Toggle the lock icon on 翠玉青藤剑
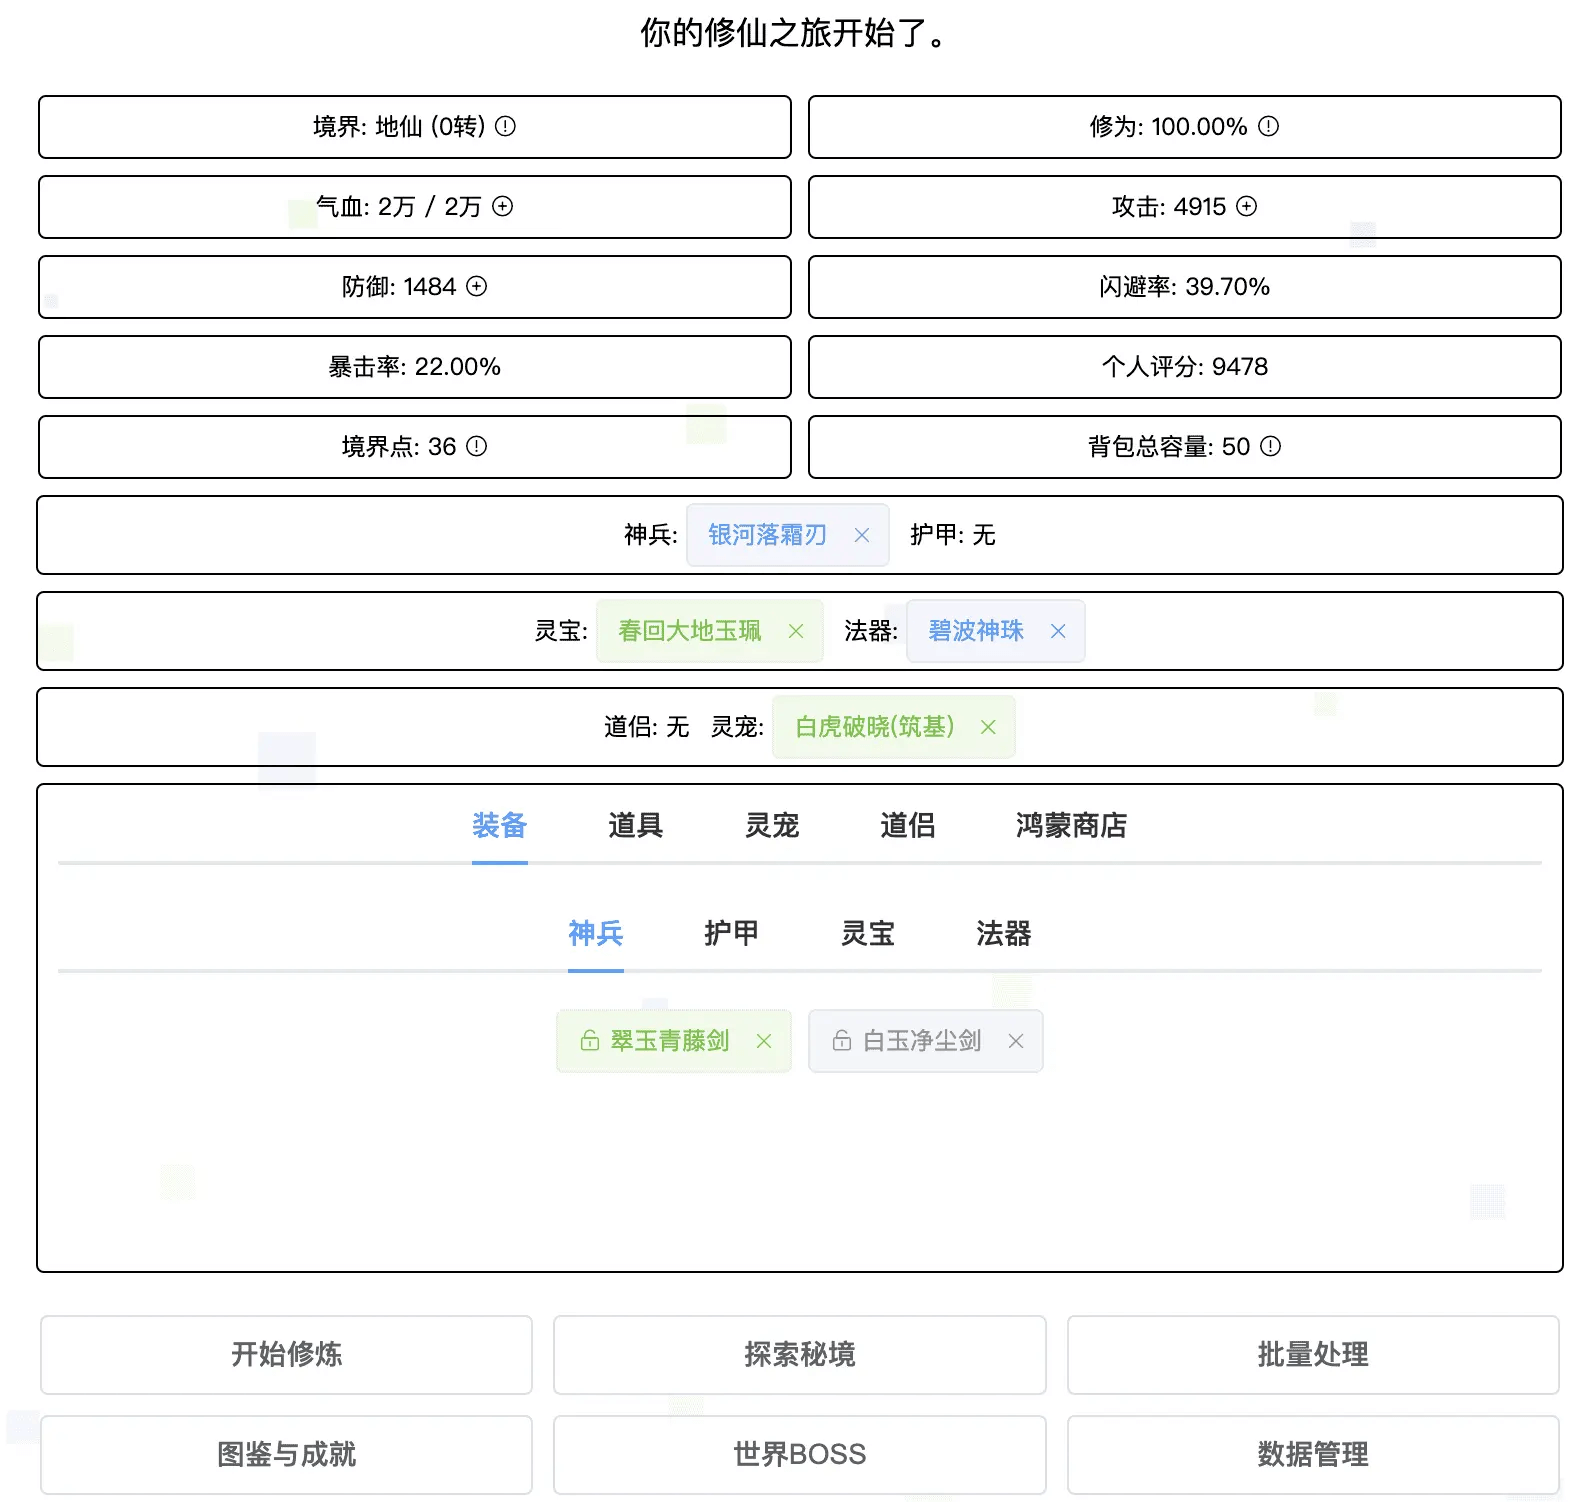Screen dimensions: 1596x1502 coord(590,1041)
